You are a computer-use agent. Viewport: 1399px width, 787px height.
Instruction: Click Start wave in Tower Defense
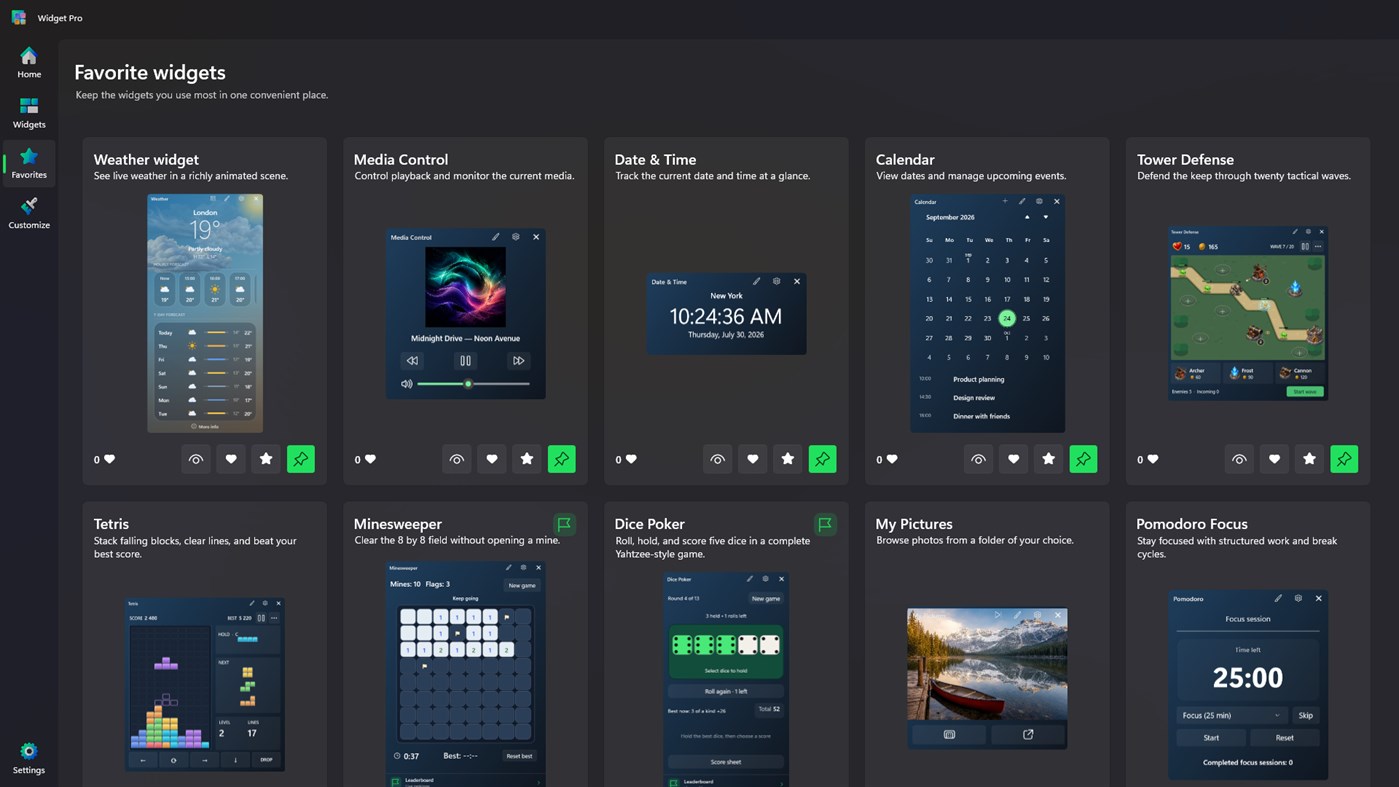(1305, 391)
